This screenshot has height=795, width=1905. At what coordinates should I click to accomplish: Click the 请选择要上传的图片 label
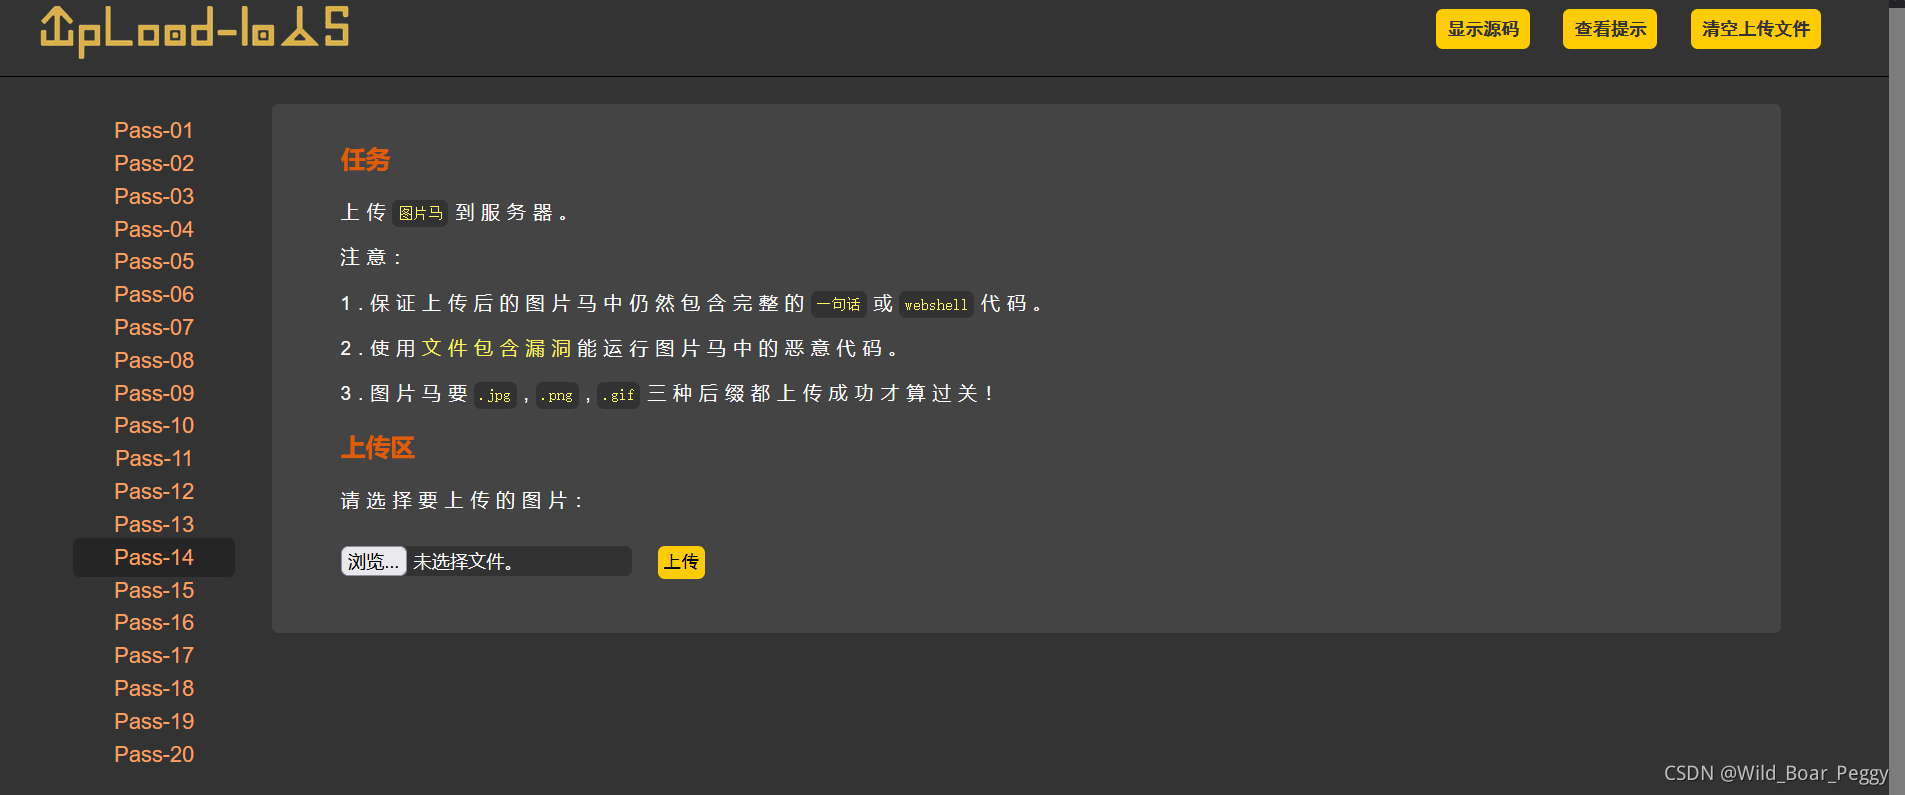(x=461, y=500)
